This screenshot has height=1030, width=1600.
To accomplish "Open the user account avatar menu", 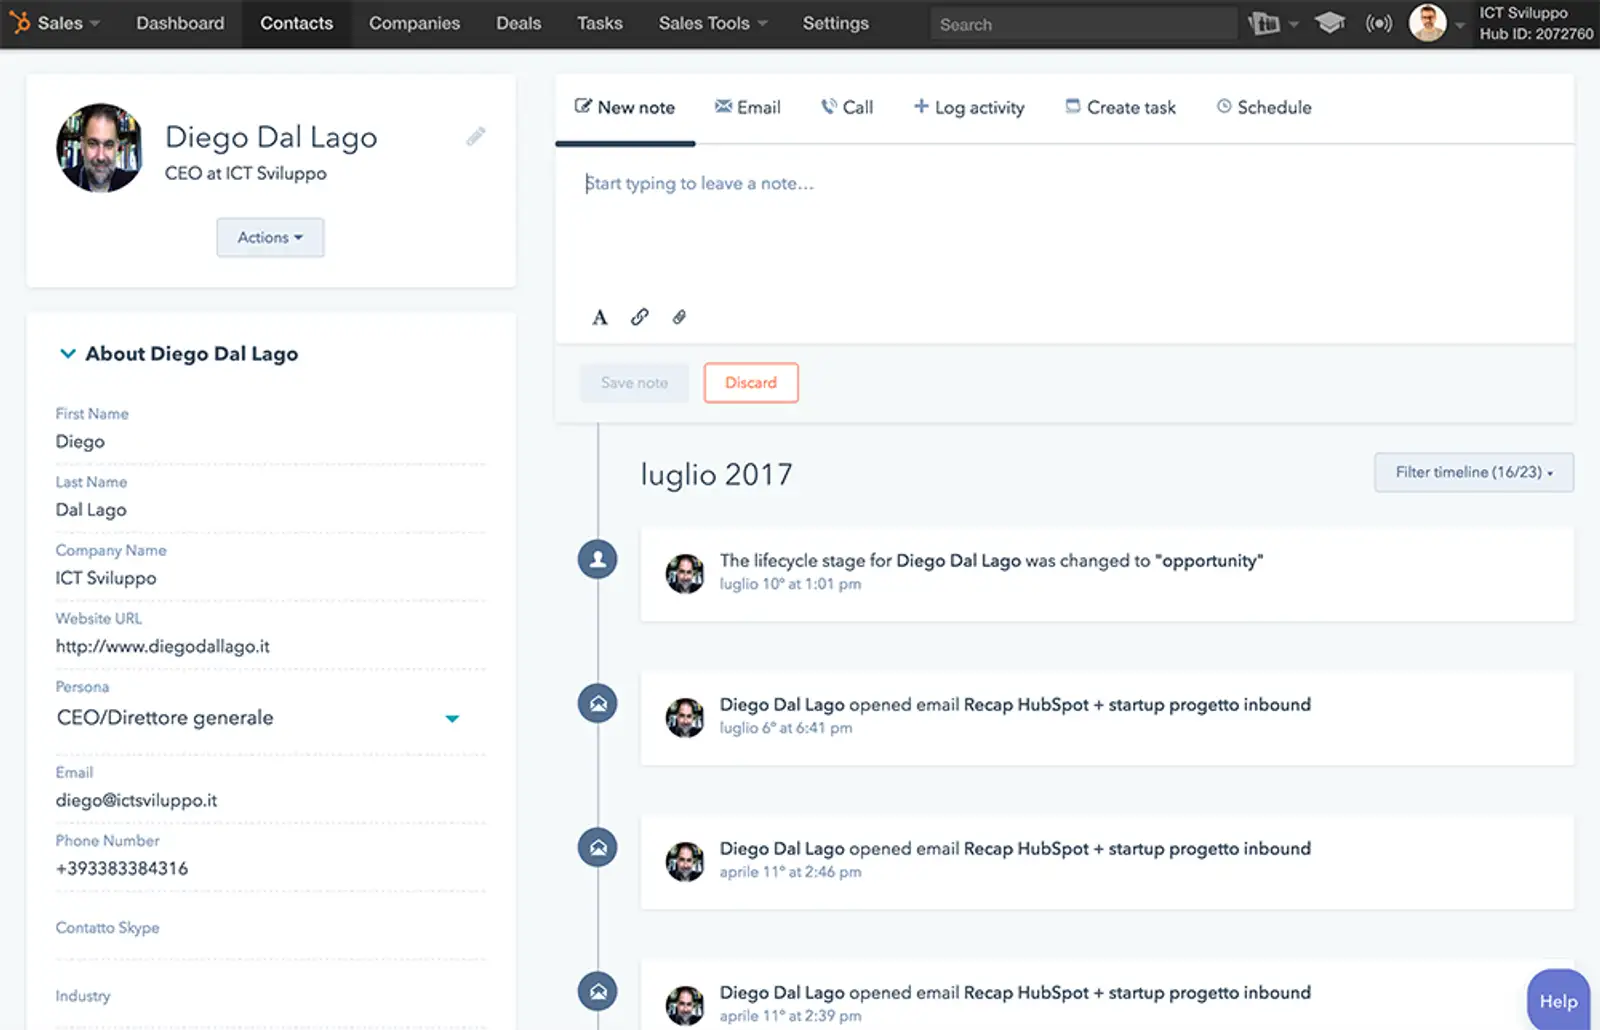I will (1427, 22).
